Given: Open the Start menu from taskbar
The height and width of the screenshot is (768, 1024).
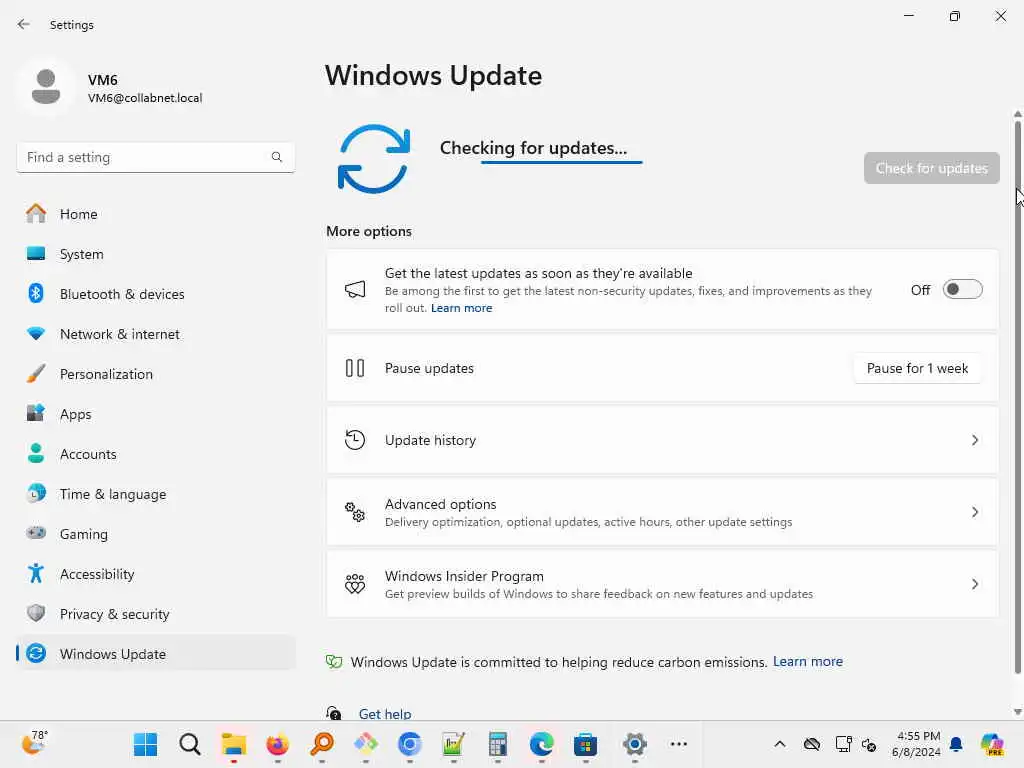Looking at the screenshot, I should click(145, 744).
